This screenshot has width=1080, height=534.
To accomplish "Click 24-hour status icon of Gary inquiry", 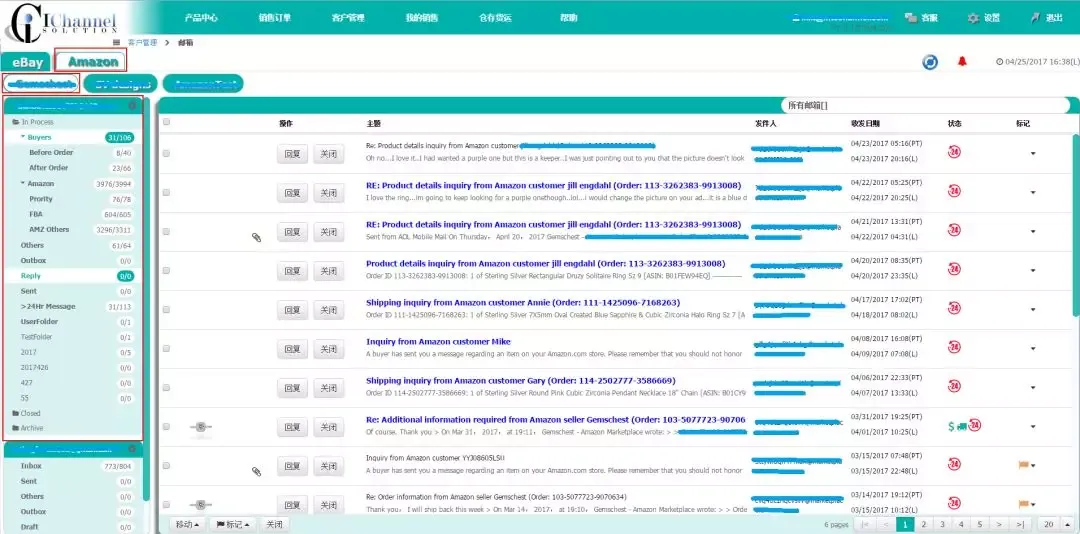I will (955, 387).
